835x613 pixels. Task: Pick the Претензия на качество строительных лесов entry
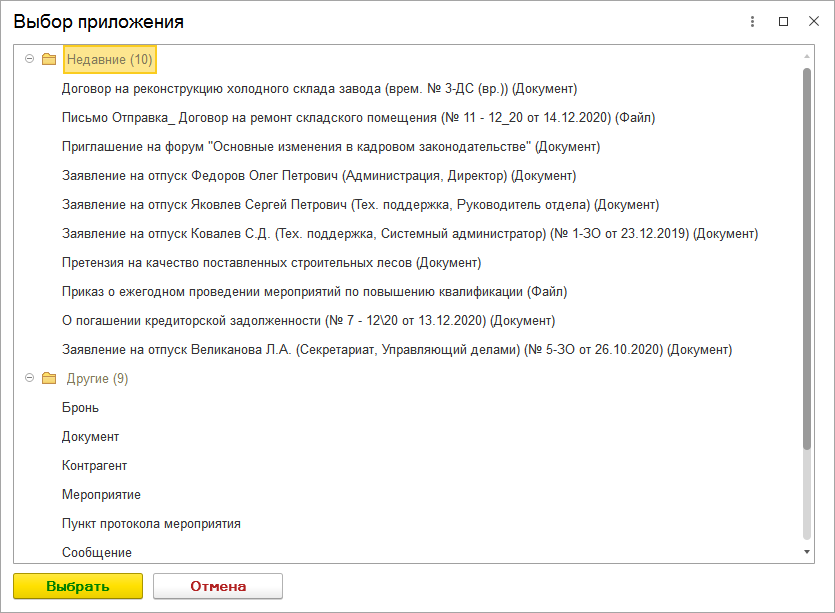click(271, 263)
